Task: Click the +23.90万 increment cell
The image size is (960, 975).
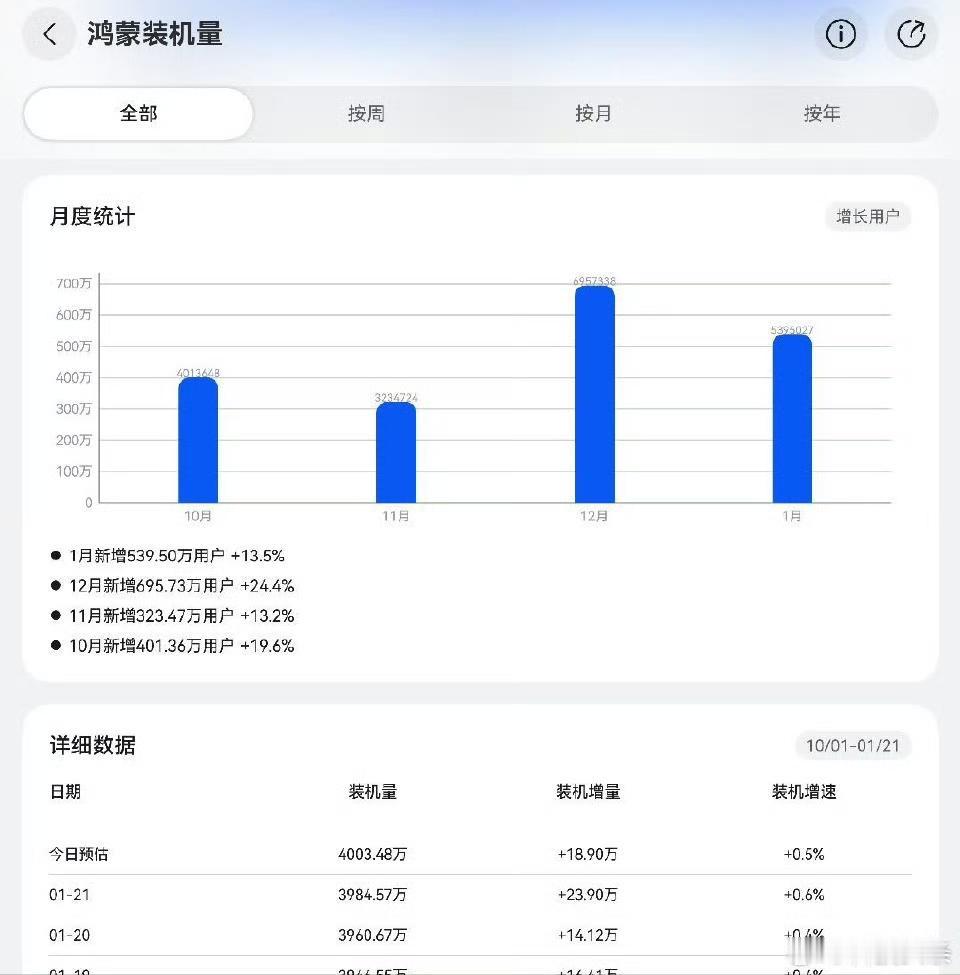Action: click(x=588, y=894)
